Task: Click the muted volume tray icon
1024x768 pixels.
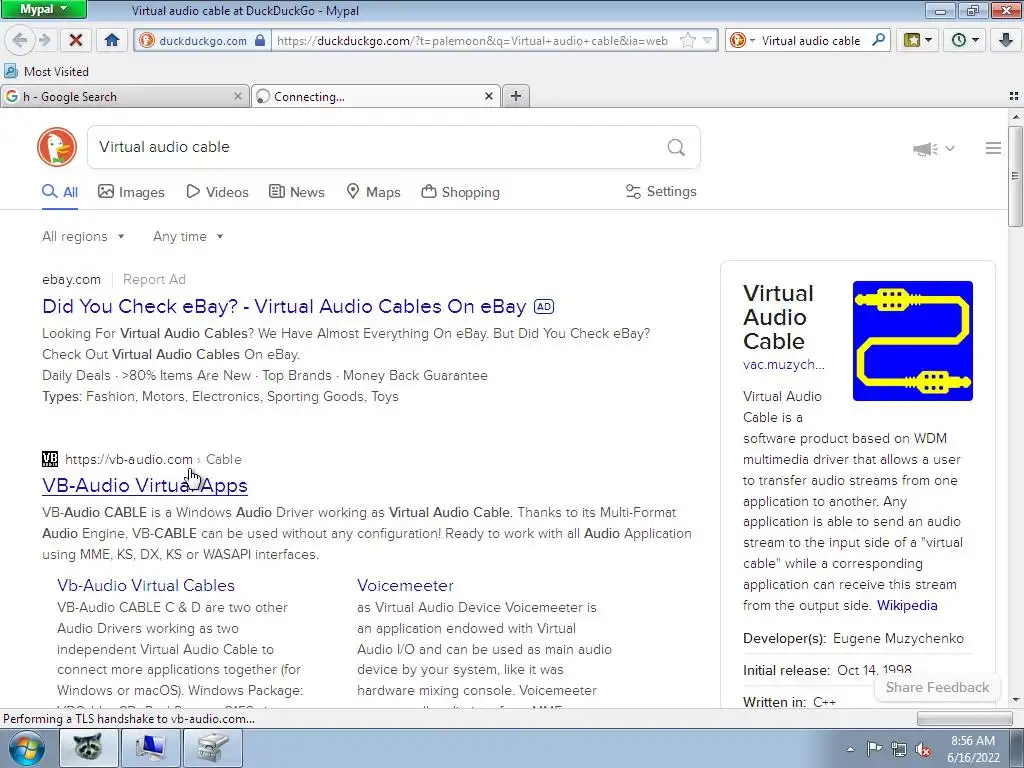Action: (922, 750)
